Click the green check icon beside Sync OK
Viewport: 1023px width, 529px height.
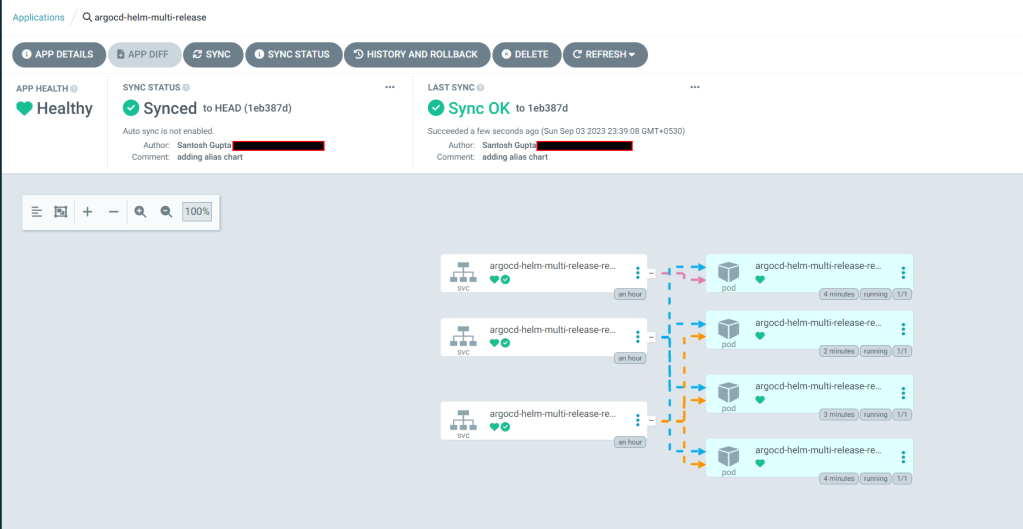tap(436, 108)
